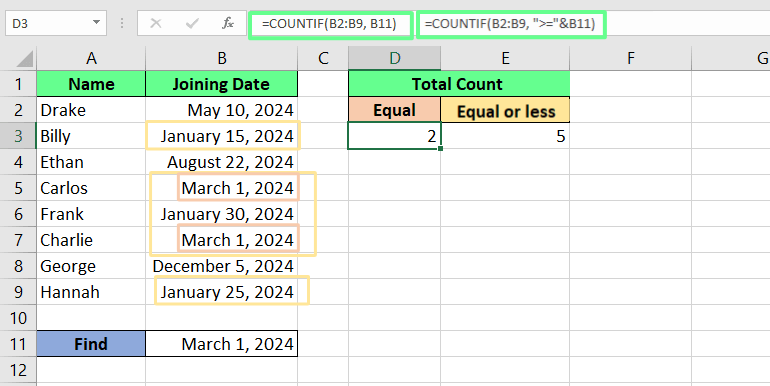Select row 4 header

[x=18, y=162]
